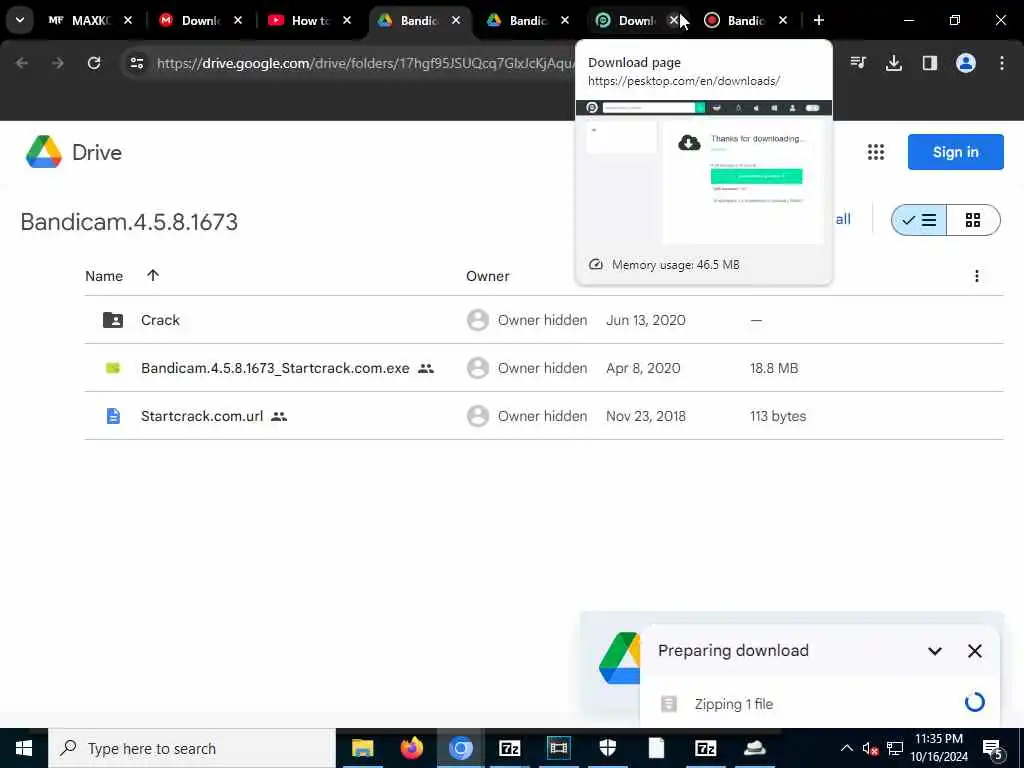Open the first 7-Zip taskbar icon

click(509, 748)
